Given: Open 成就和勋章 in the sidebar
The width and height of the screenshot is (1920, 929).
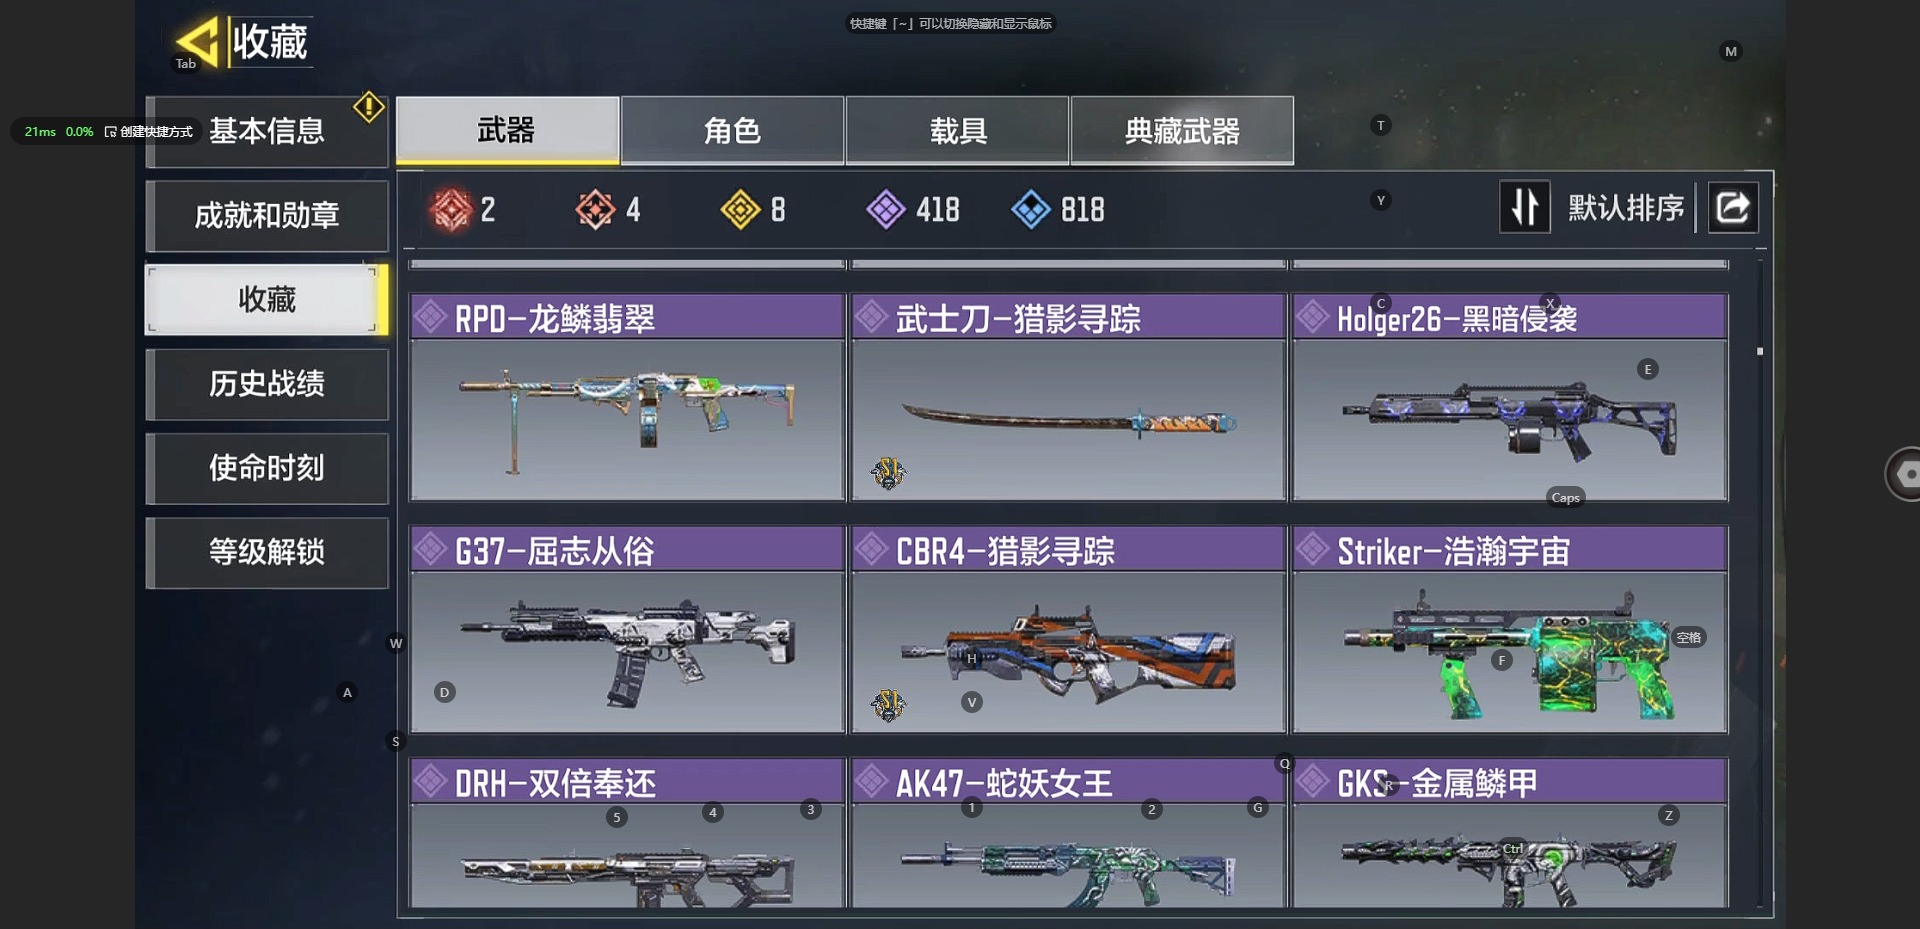Looking at the screenshot, I should tap(267, 215).
